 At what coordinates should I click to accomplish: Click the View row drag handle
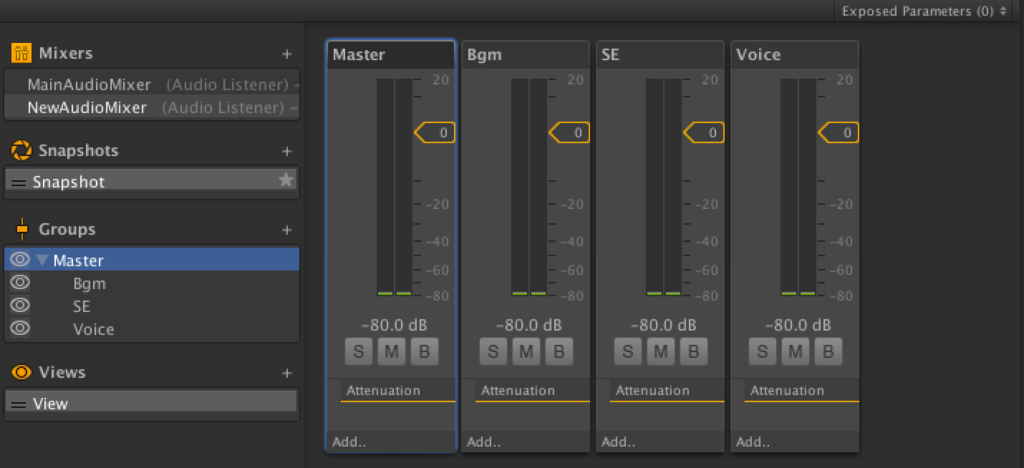tap(19, 405)
